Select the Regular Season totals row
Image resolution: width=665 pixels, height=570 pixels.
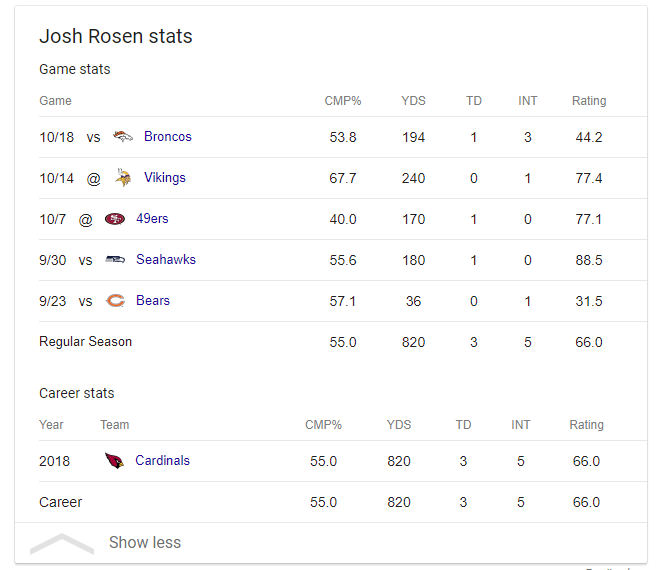343,342
